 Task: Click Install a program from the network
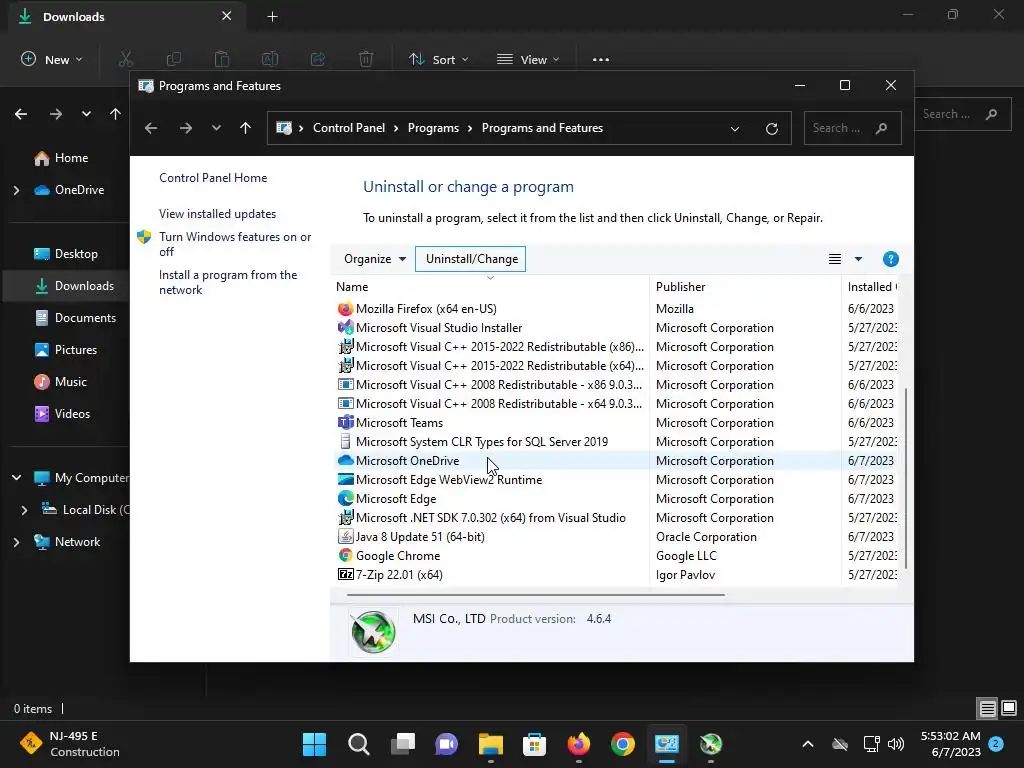pyautogui.click(x=228, y=282)
